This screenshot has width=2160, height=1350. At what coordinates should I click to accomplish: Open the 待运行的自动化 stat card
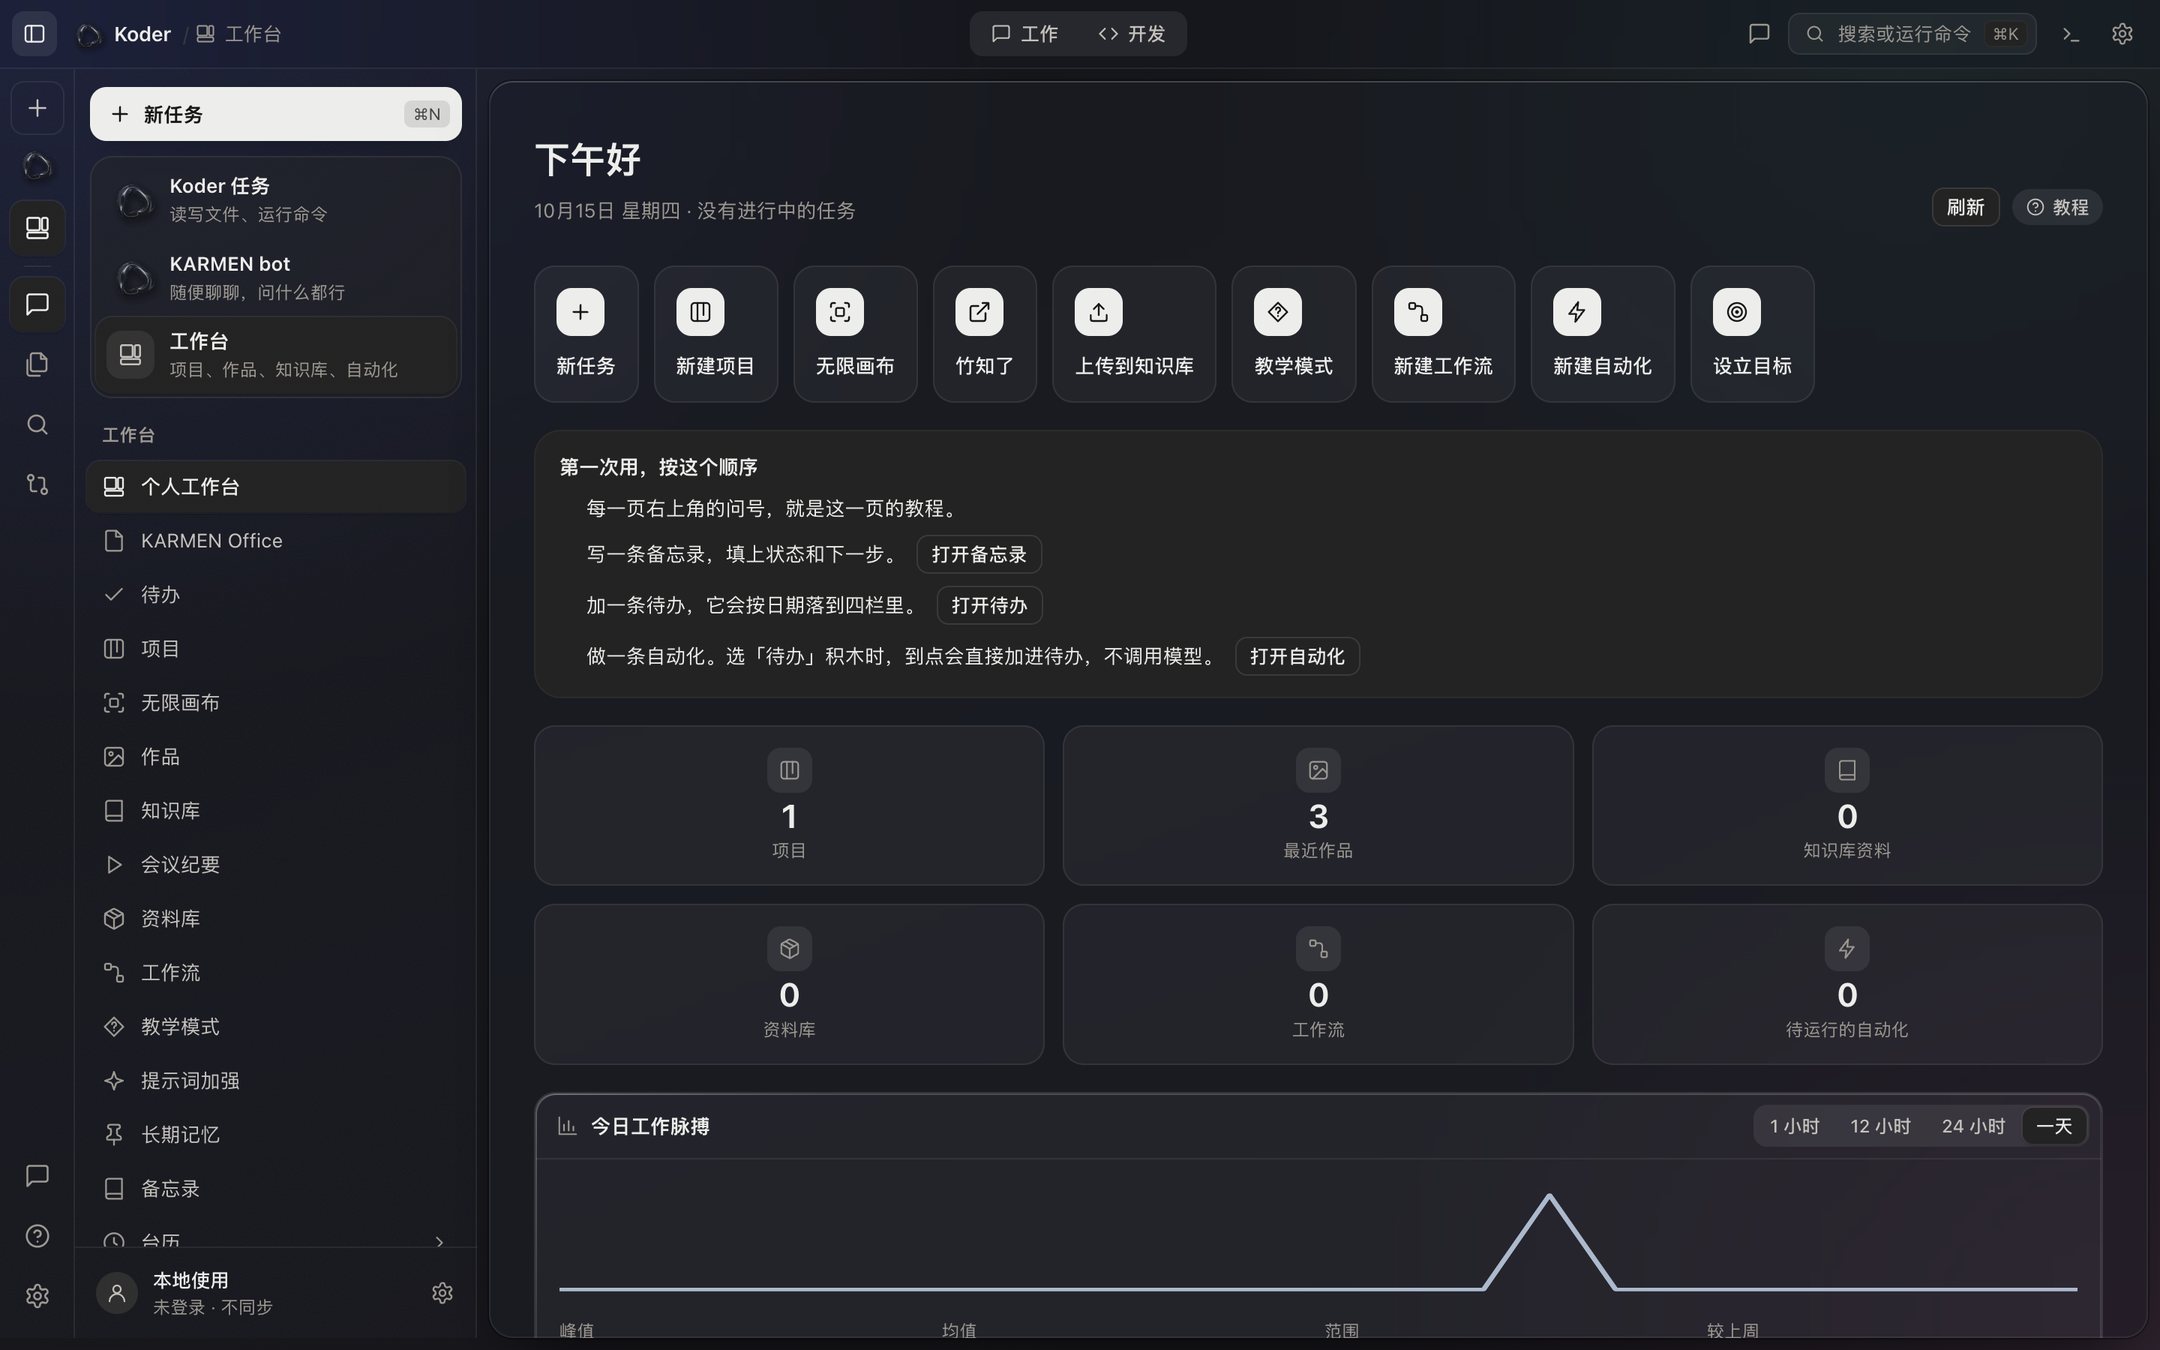(1847, 984)
